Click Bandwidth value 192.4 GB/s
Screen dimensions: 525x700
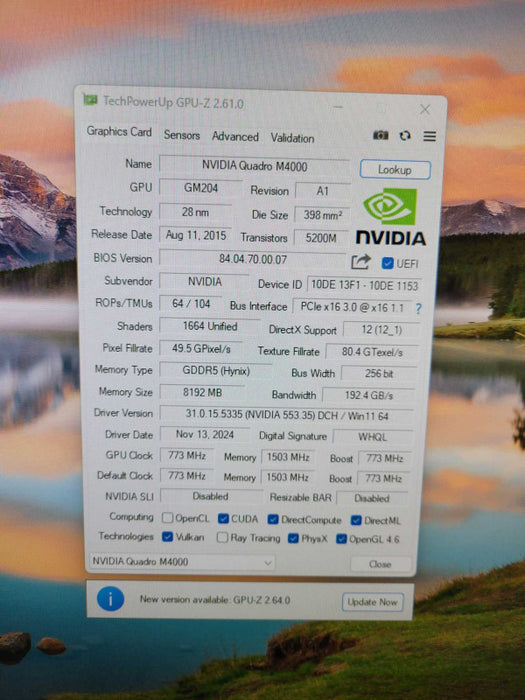tap(369, 396)
